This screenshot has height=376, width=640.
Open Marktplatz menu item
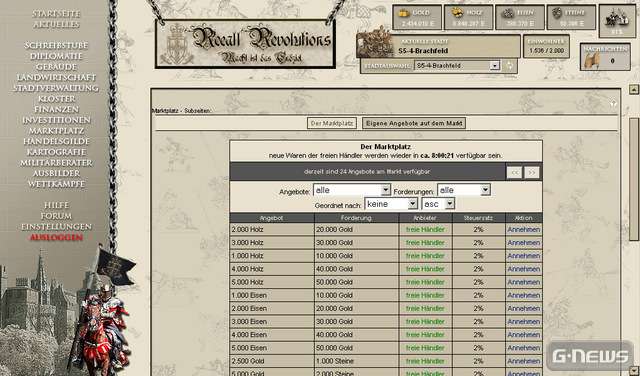56,131
